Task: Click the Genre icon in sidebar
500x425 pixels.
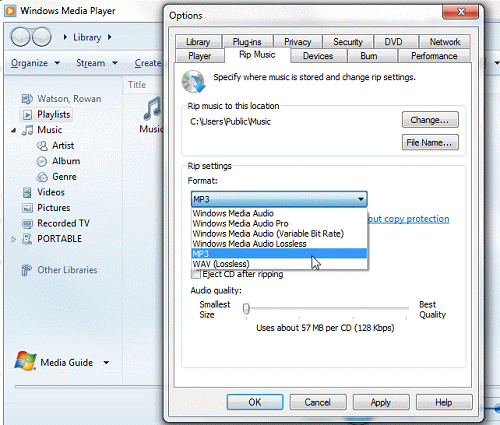Action: click(42, 177)
